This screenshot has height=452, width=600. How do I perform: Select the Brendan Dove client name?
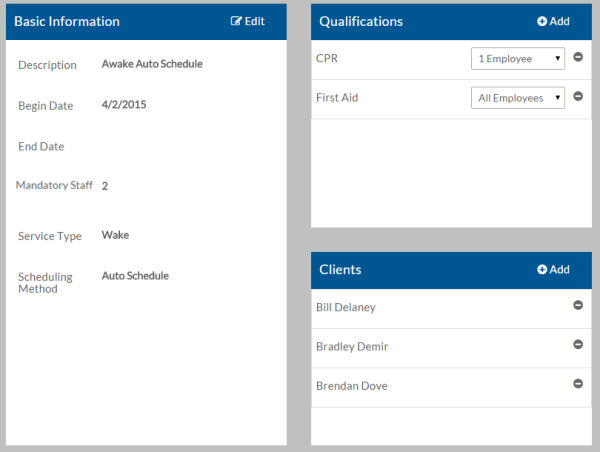point(351,386)
